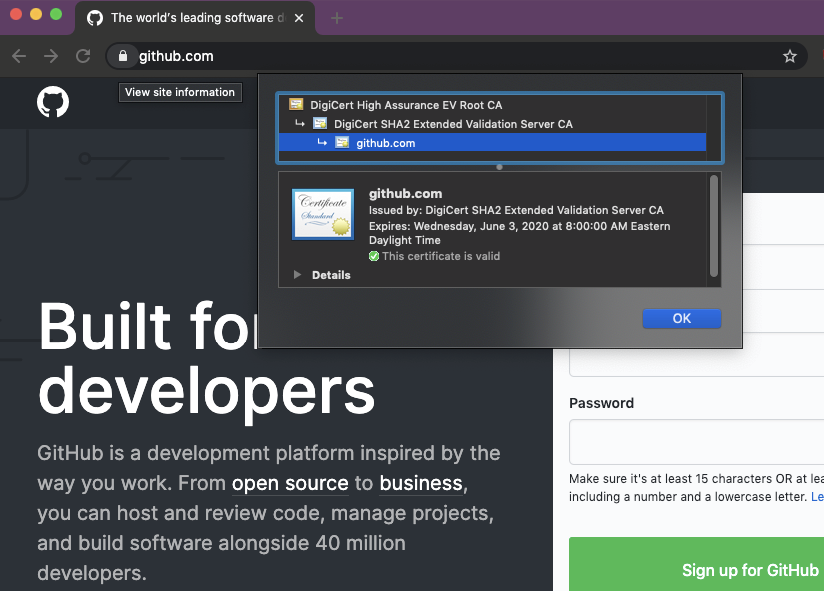Click the macOS yellow minimize button
This screenshot has width=824, height=591.
(36, 15)
